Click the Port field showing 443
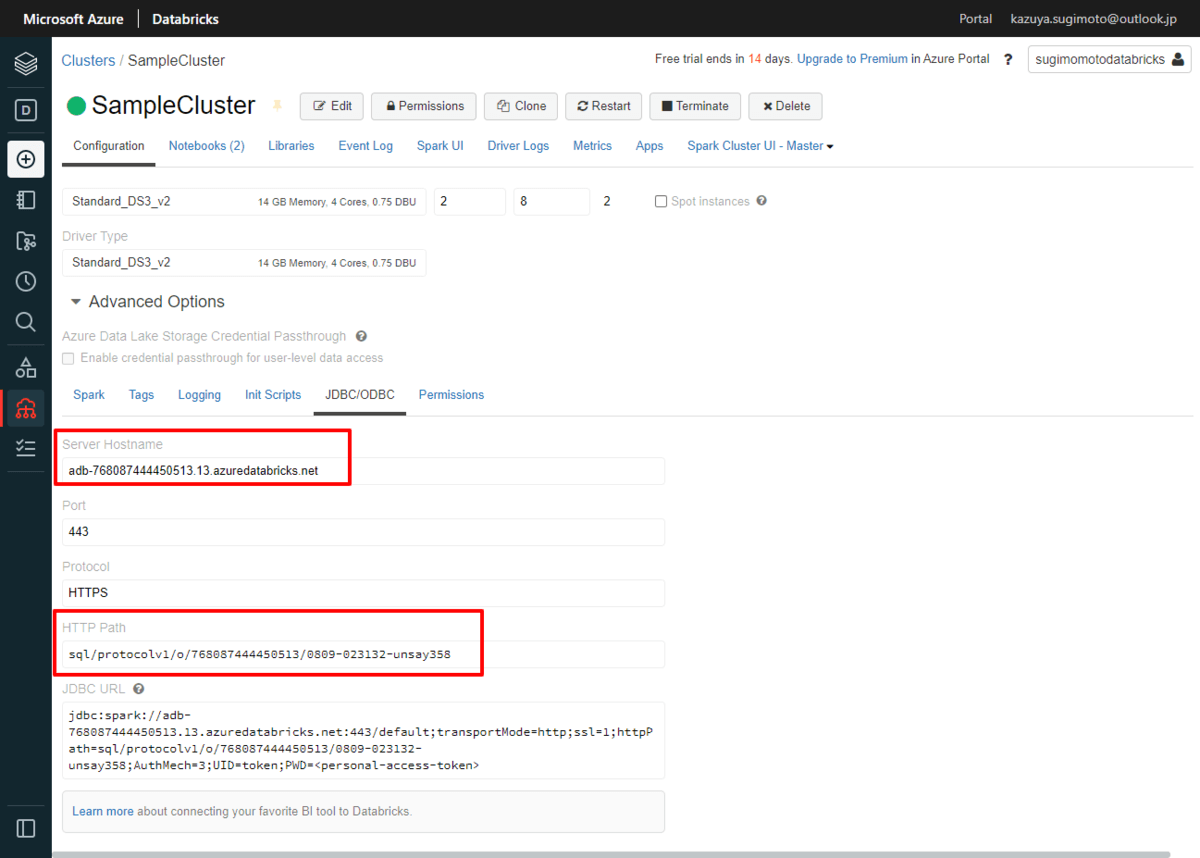The image size is (1200, 858). point(363,532)
